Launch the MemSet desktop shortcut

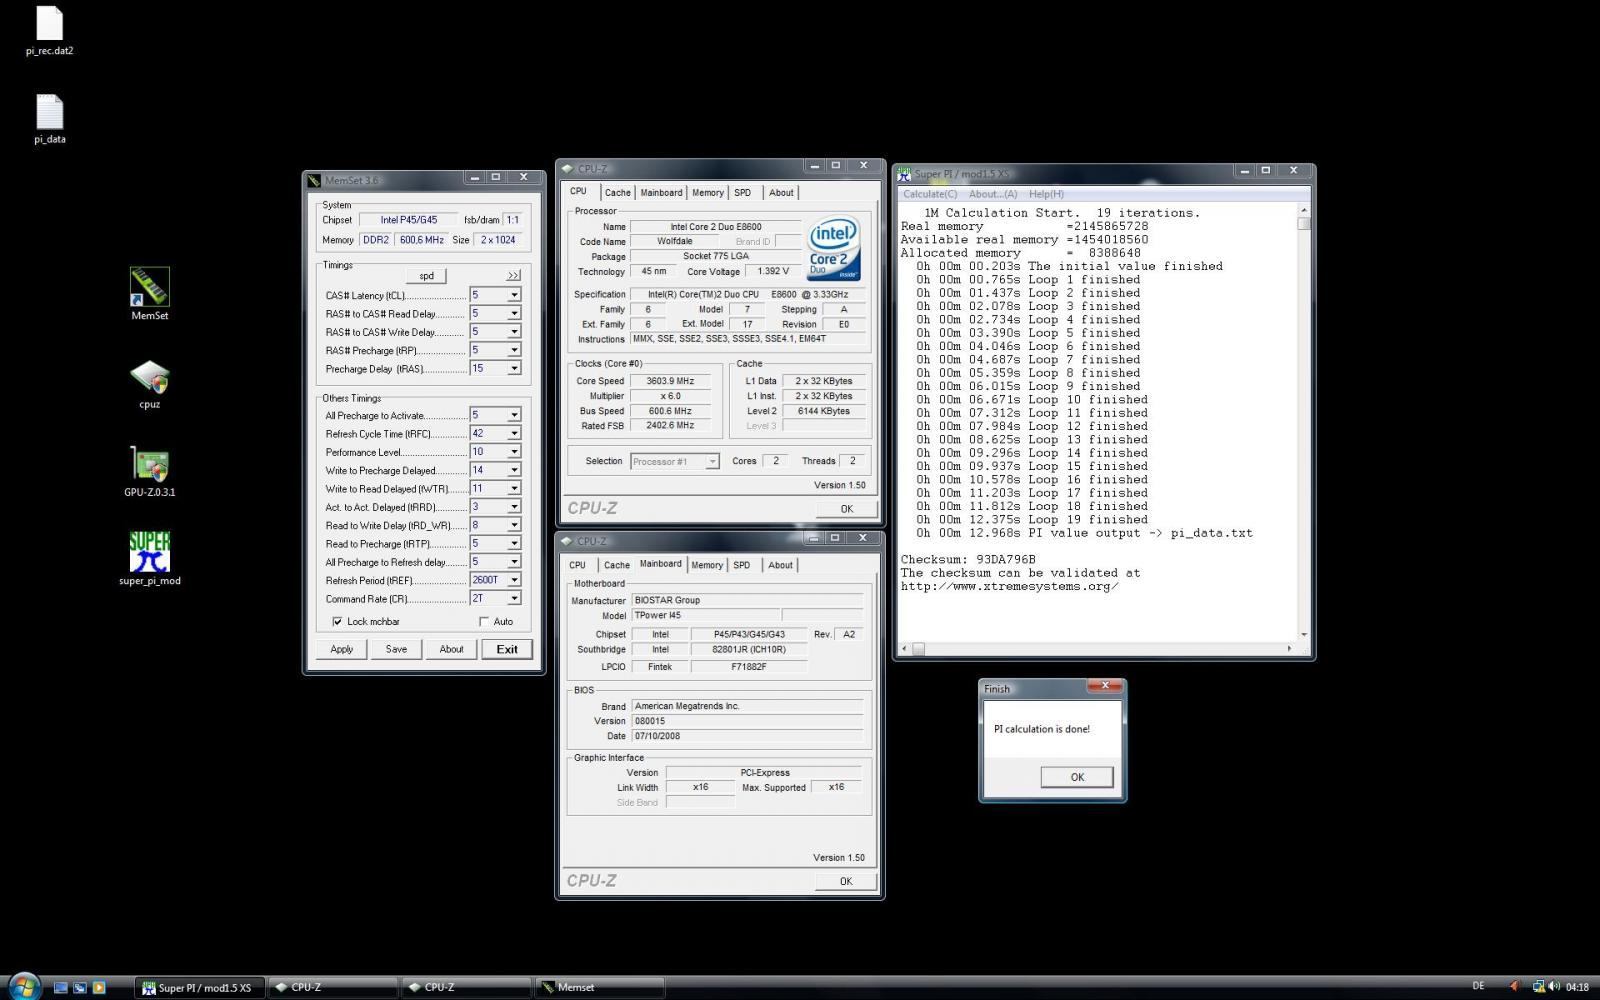pyautogui.click(x=149, y=294)
